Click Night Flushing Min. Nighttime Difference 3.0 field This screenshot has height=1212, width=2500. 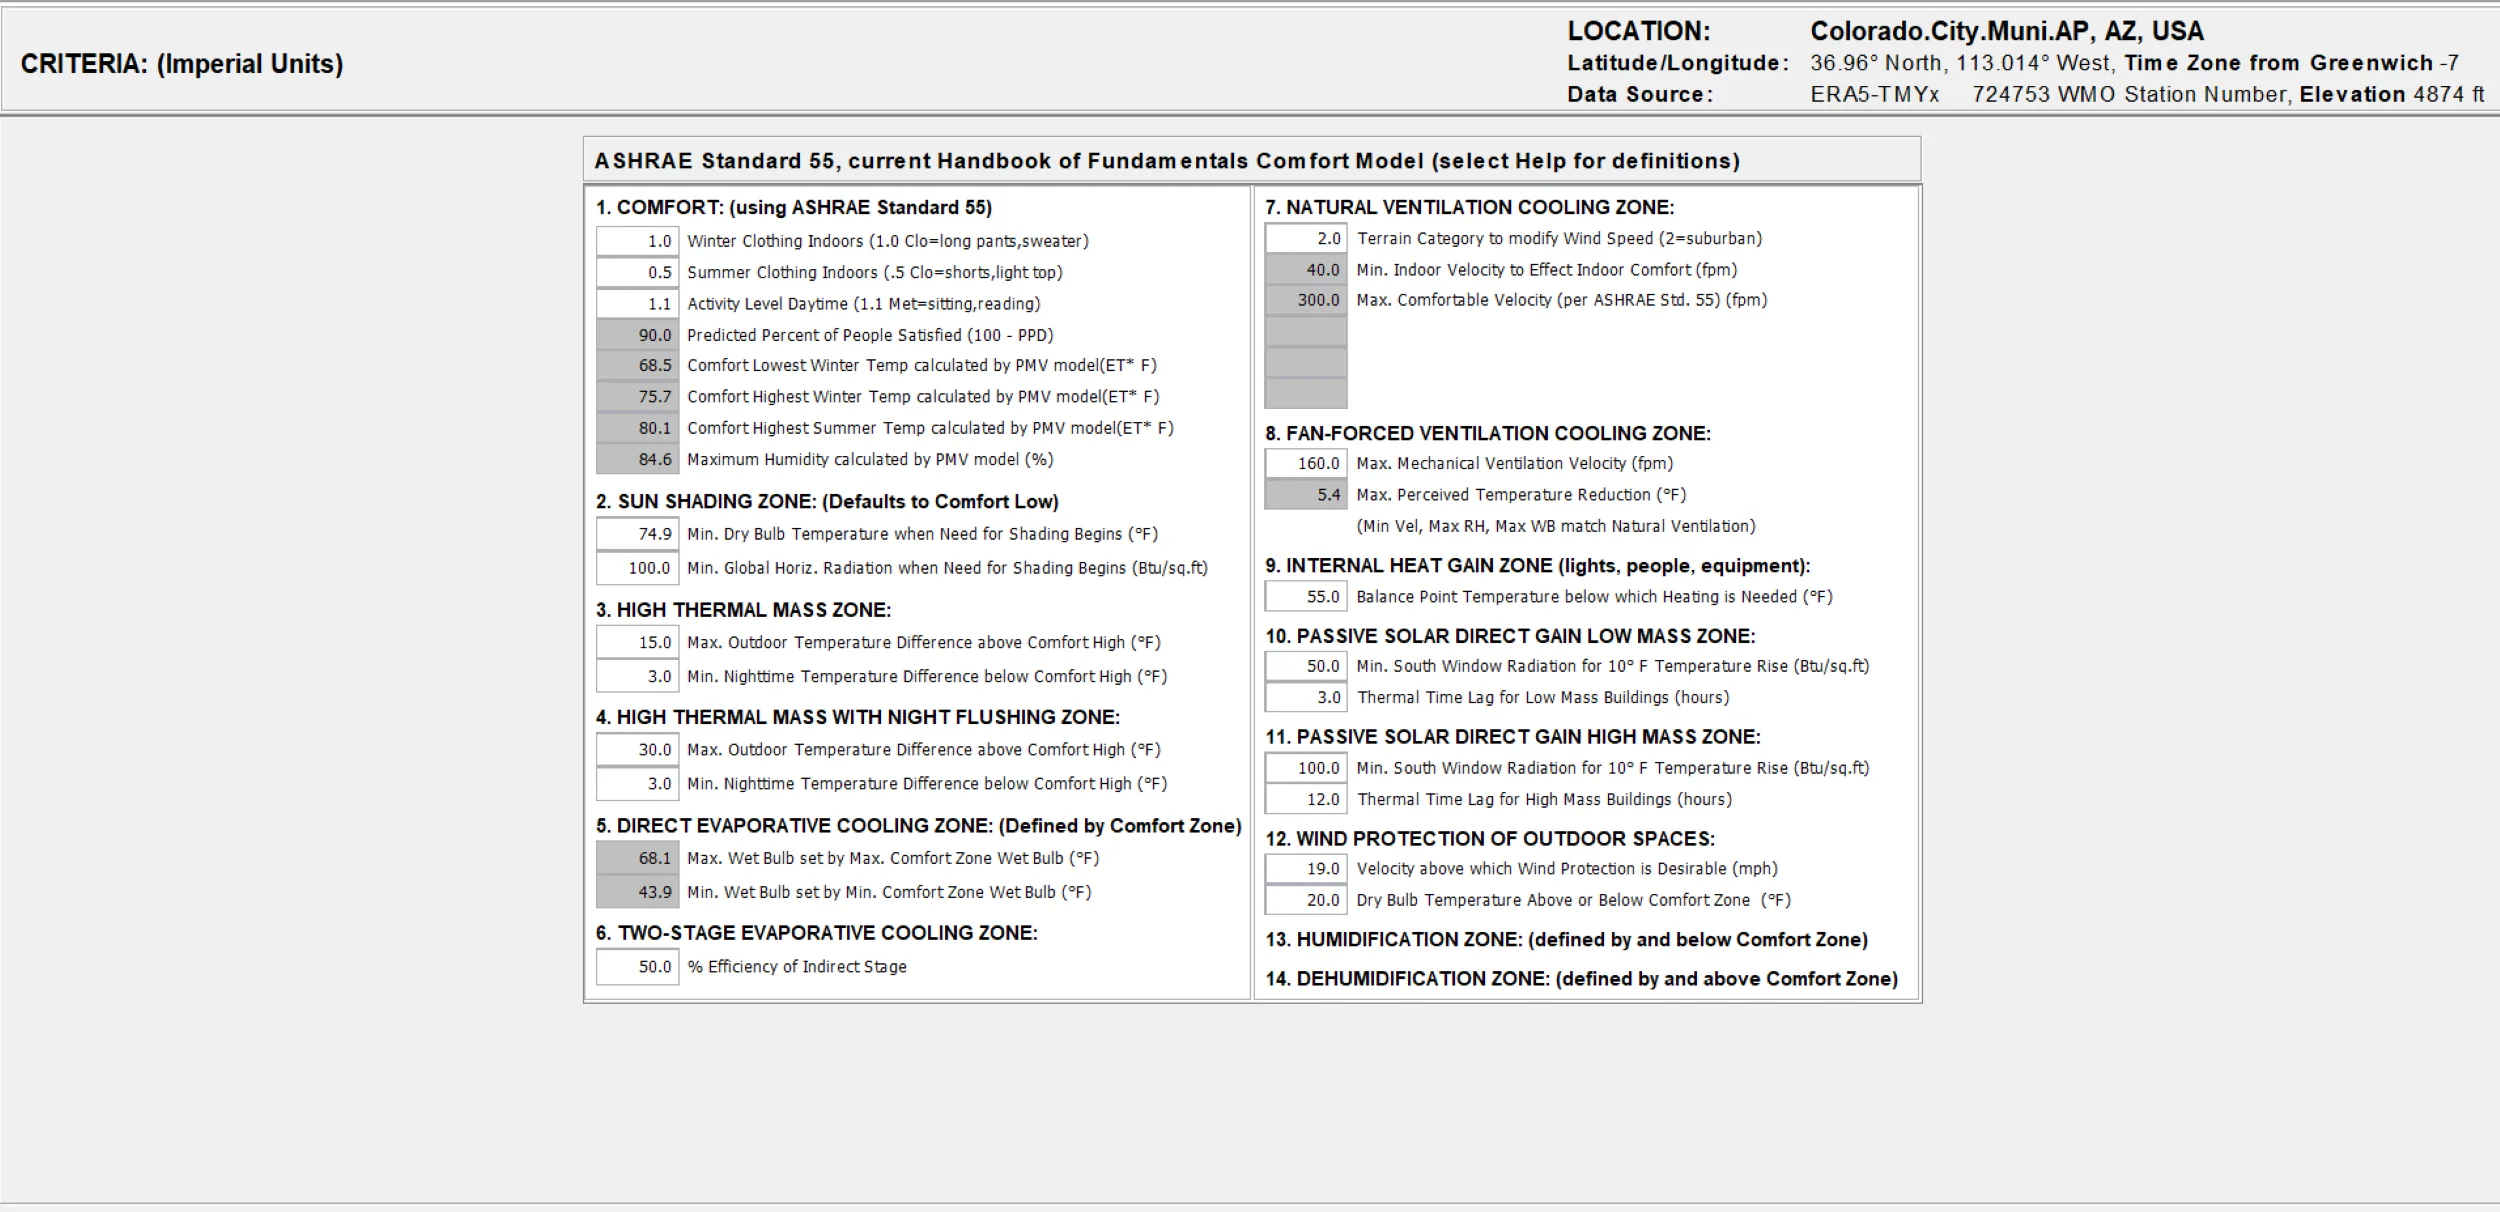pos(637,784)
